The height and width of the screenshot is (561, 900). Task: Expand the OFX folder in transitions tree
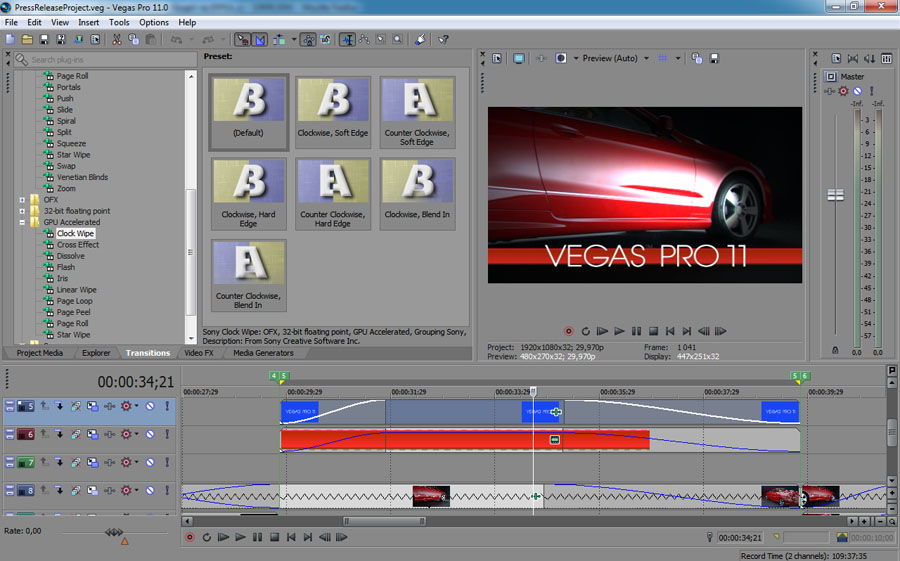pyautogui.click(x=22, y=200)
